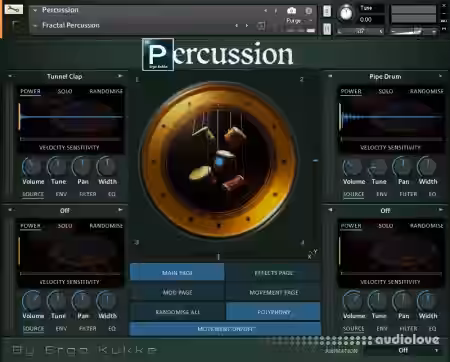Select next sample for Pipe Drum slot
This screenshot has width=450, height=362.
tap(440, 76)
